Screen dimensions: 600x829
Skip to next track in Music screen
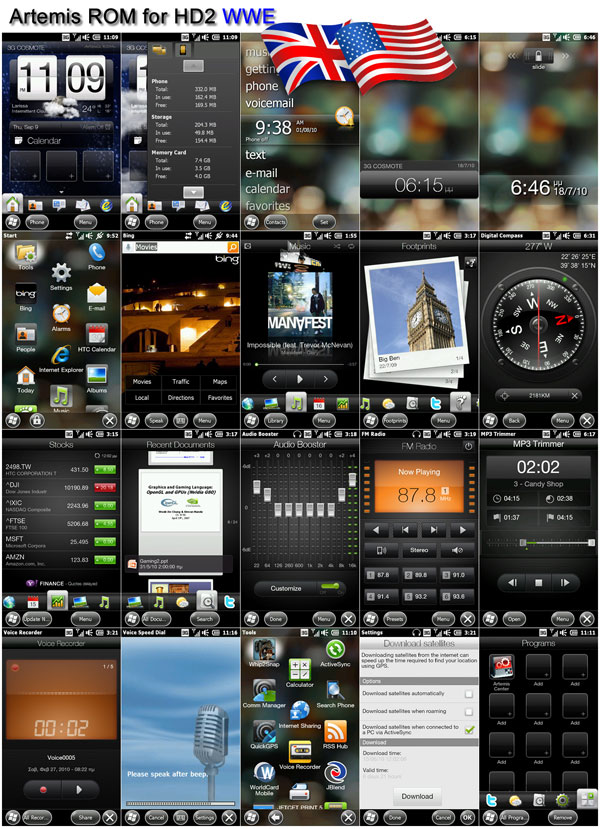pos(325,379)
